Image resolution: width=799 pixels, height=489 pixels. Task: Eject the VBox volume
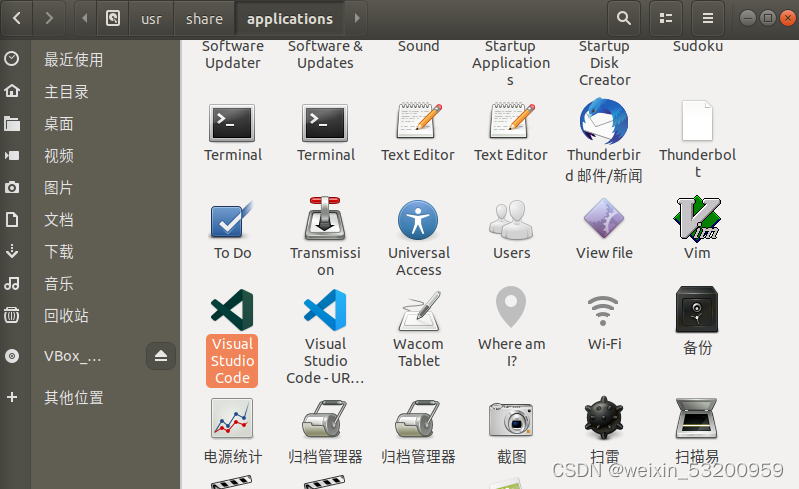(161, 356)
